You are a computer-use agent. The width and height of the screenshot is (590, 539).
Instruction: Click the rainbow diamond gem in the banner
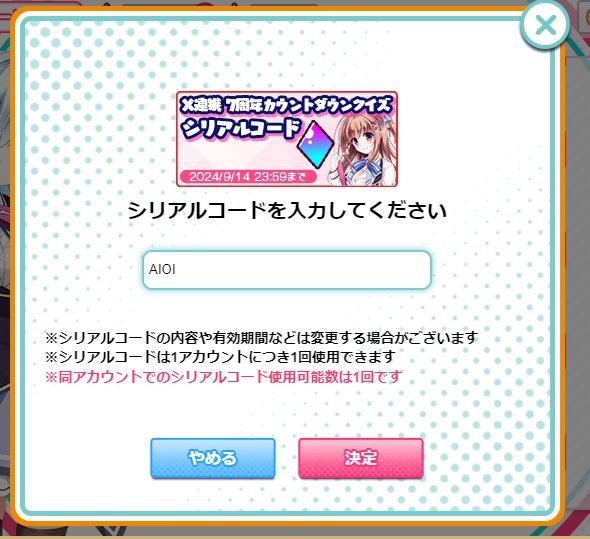pos(315,145)
